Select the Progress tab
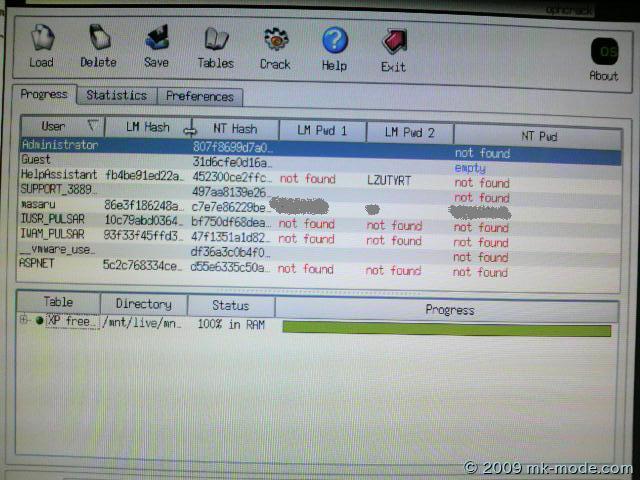 point(44,95)
